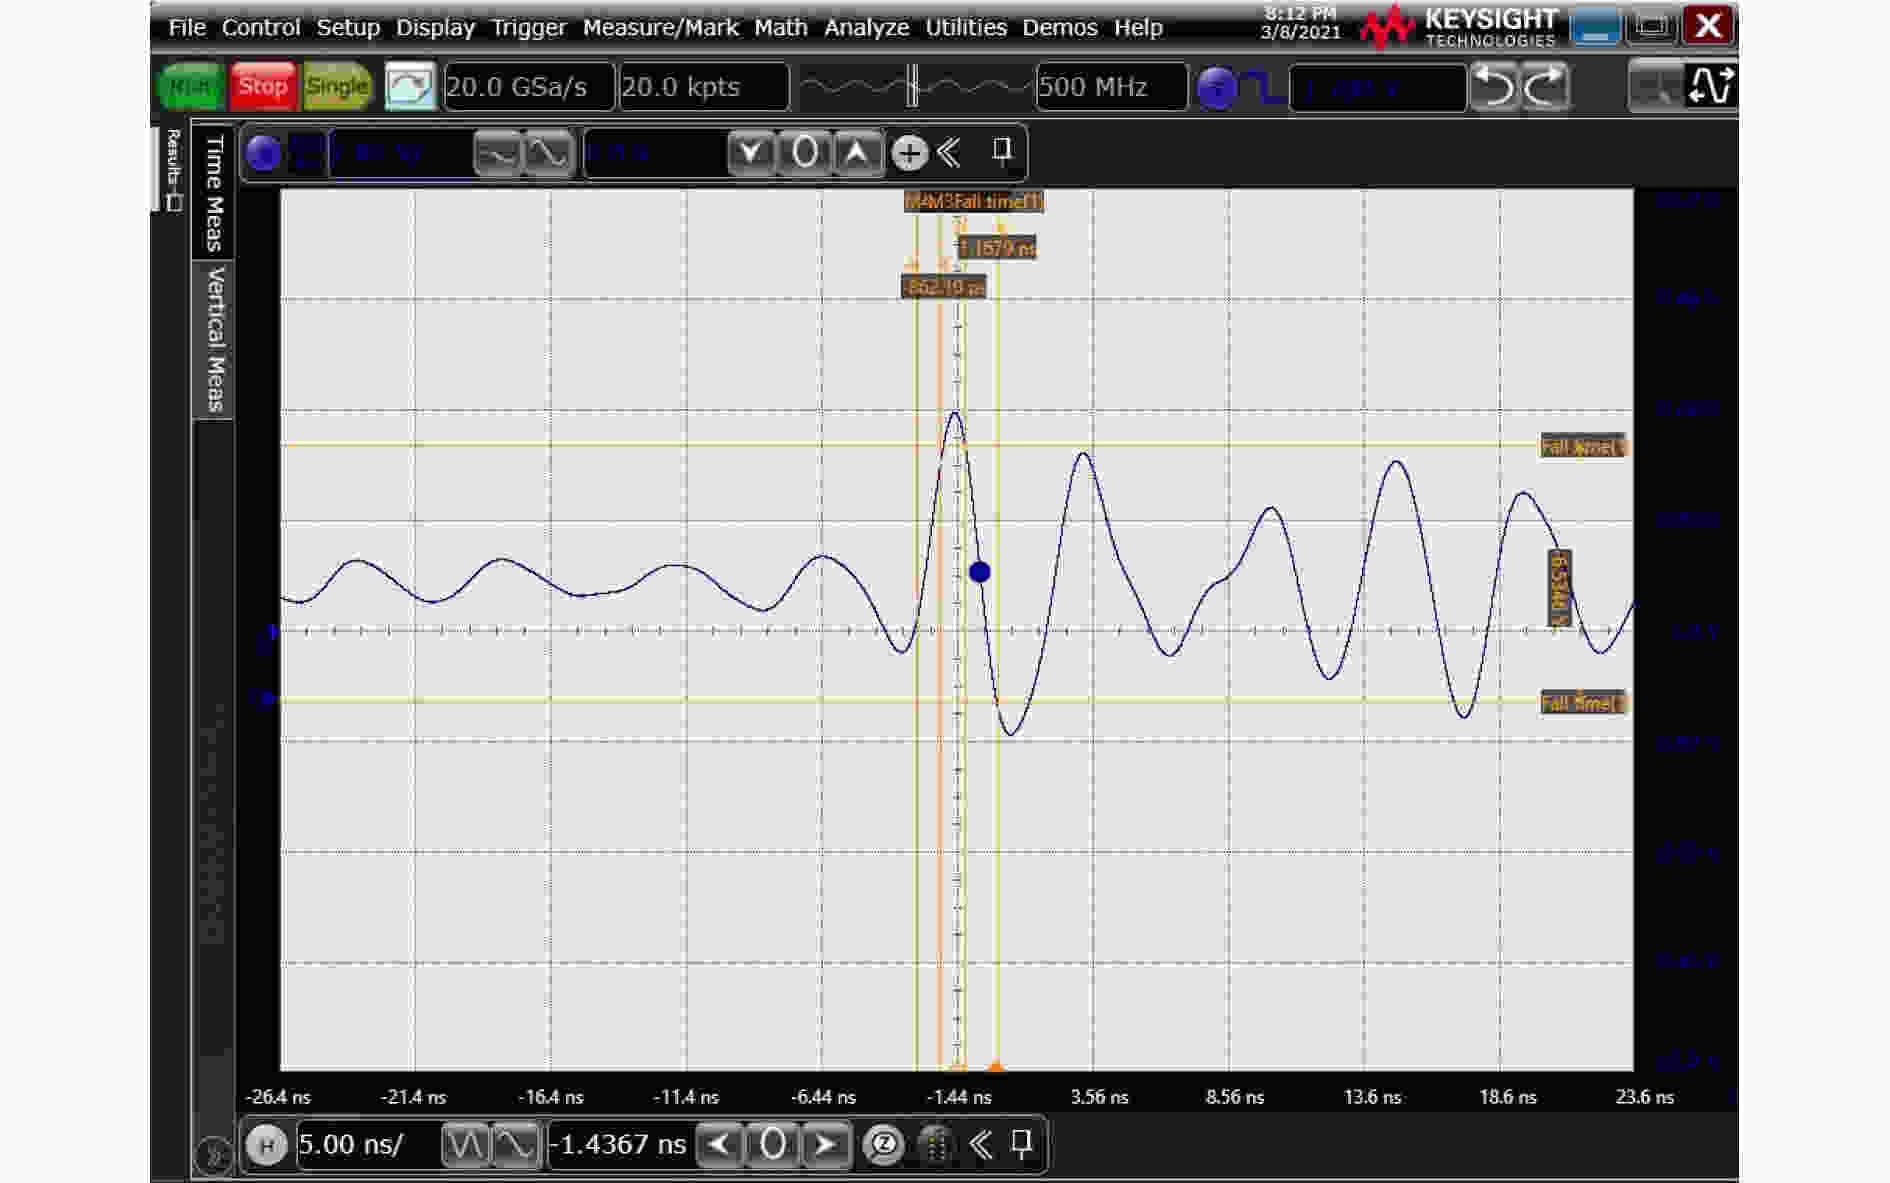The height and width of the screenshot is (1183, 1890).
Task: Click the channel vertical scale field
Action: click(400, 154)
